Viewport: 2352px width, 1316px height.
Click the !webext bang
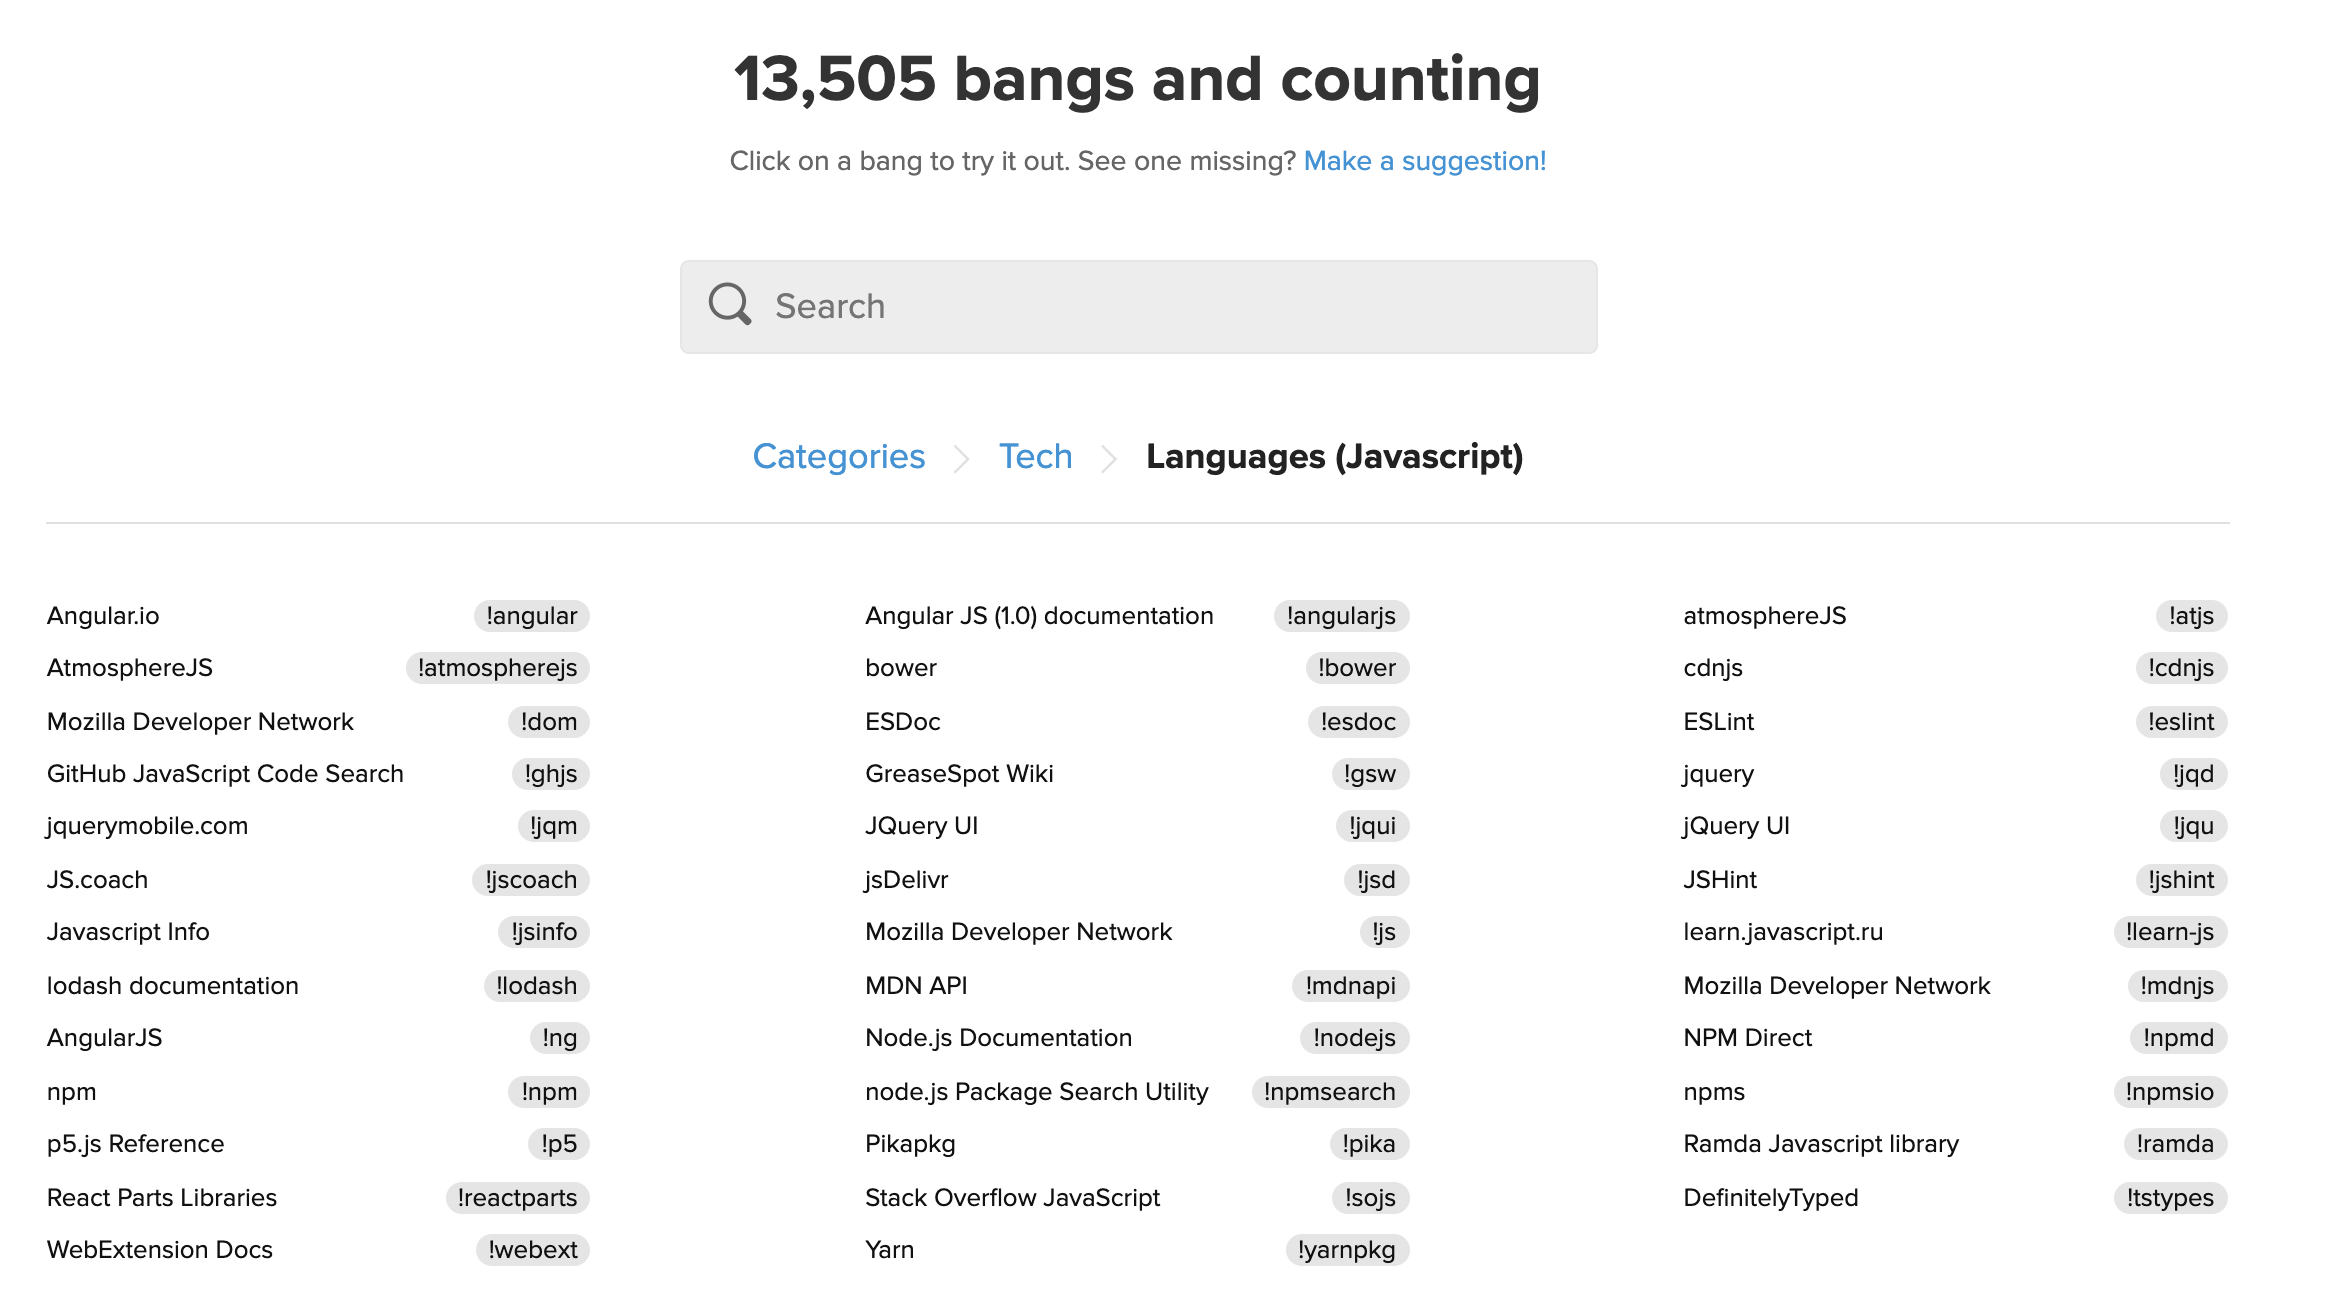click(x=532, y=1250)
